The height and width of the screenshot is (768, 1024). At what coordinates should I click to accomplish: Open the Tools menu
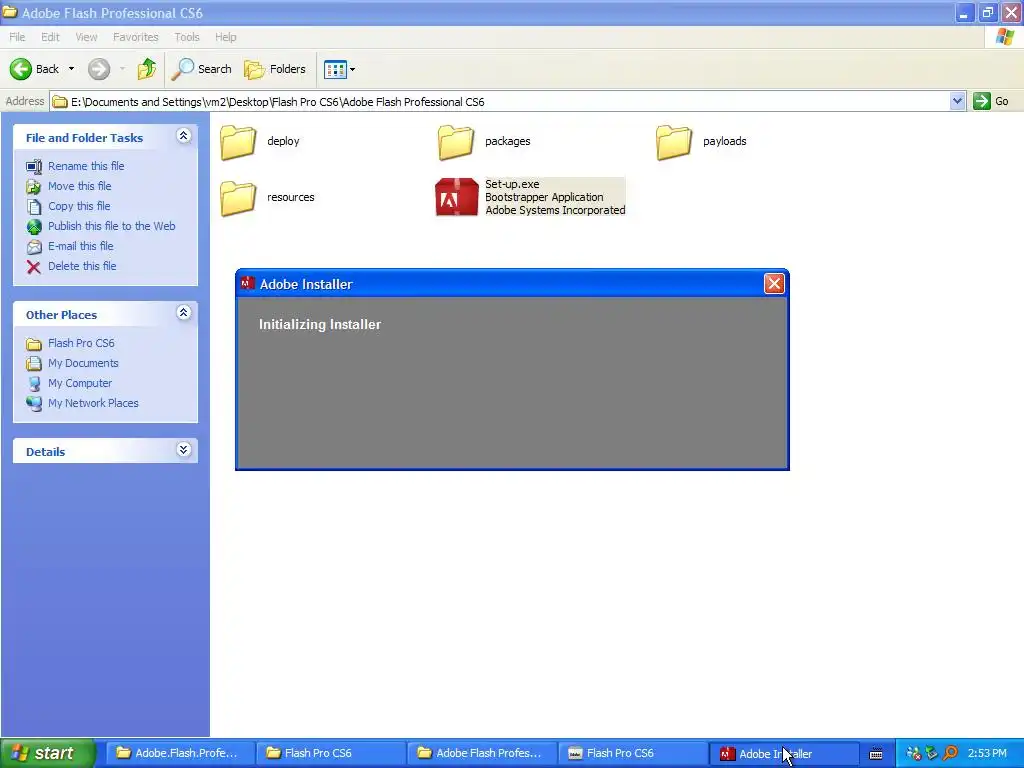[x=187, y=37]
